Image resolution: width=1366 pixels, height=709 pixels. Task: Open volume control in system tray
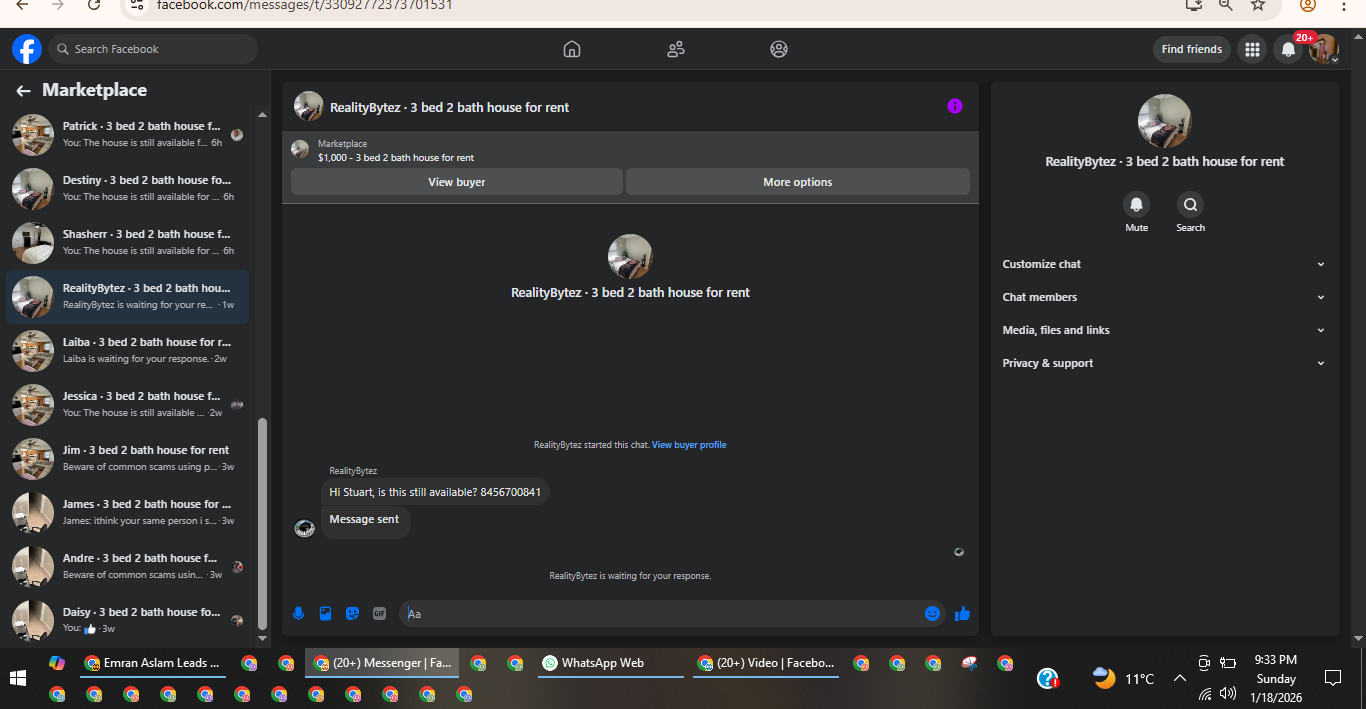point(1228,693)
